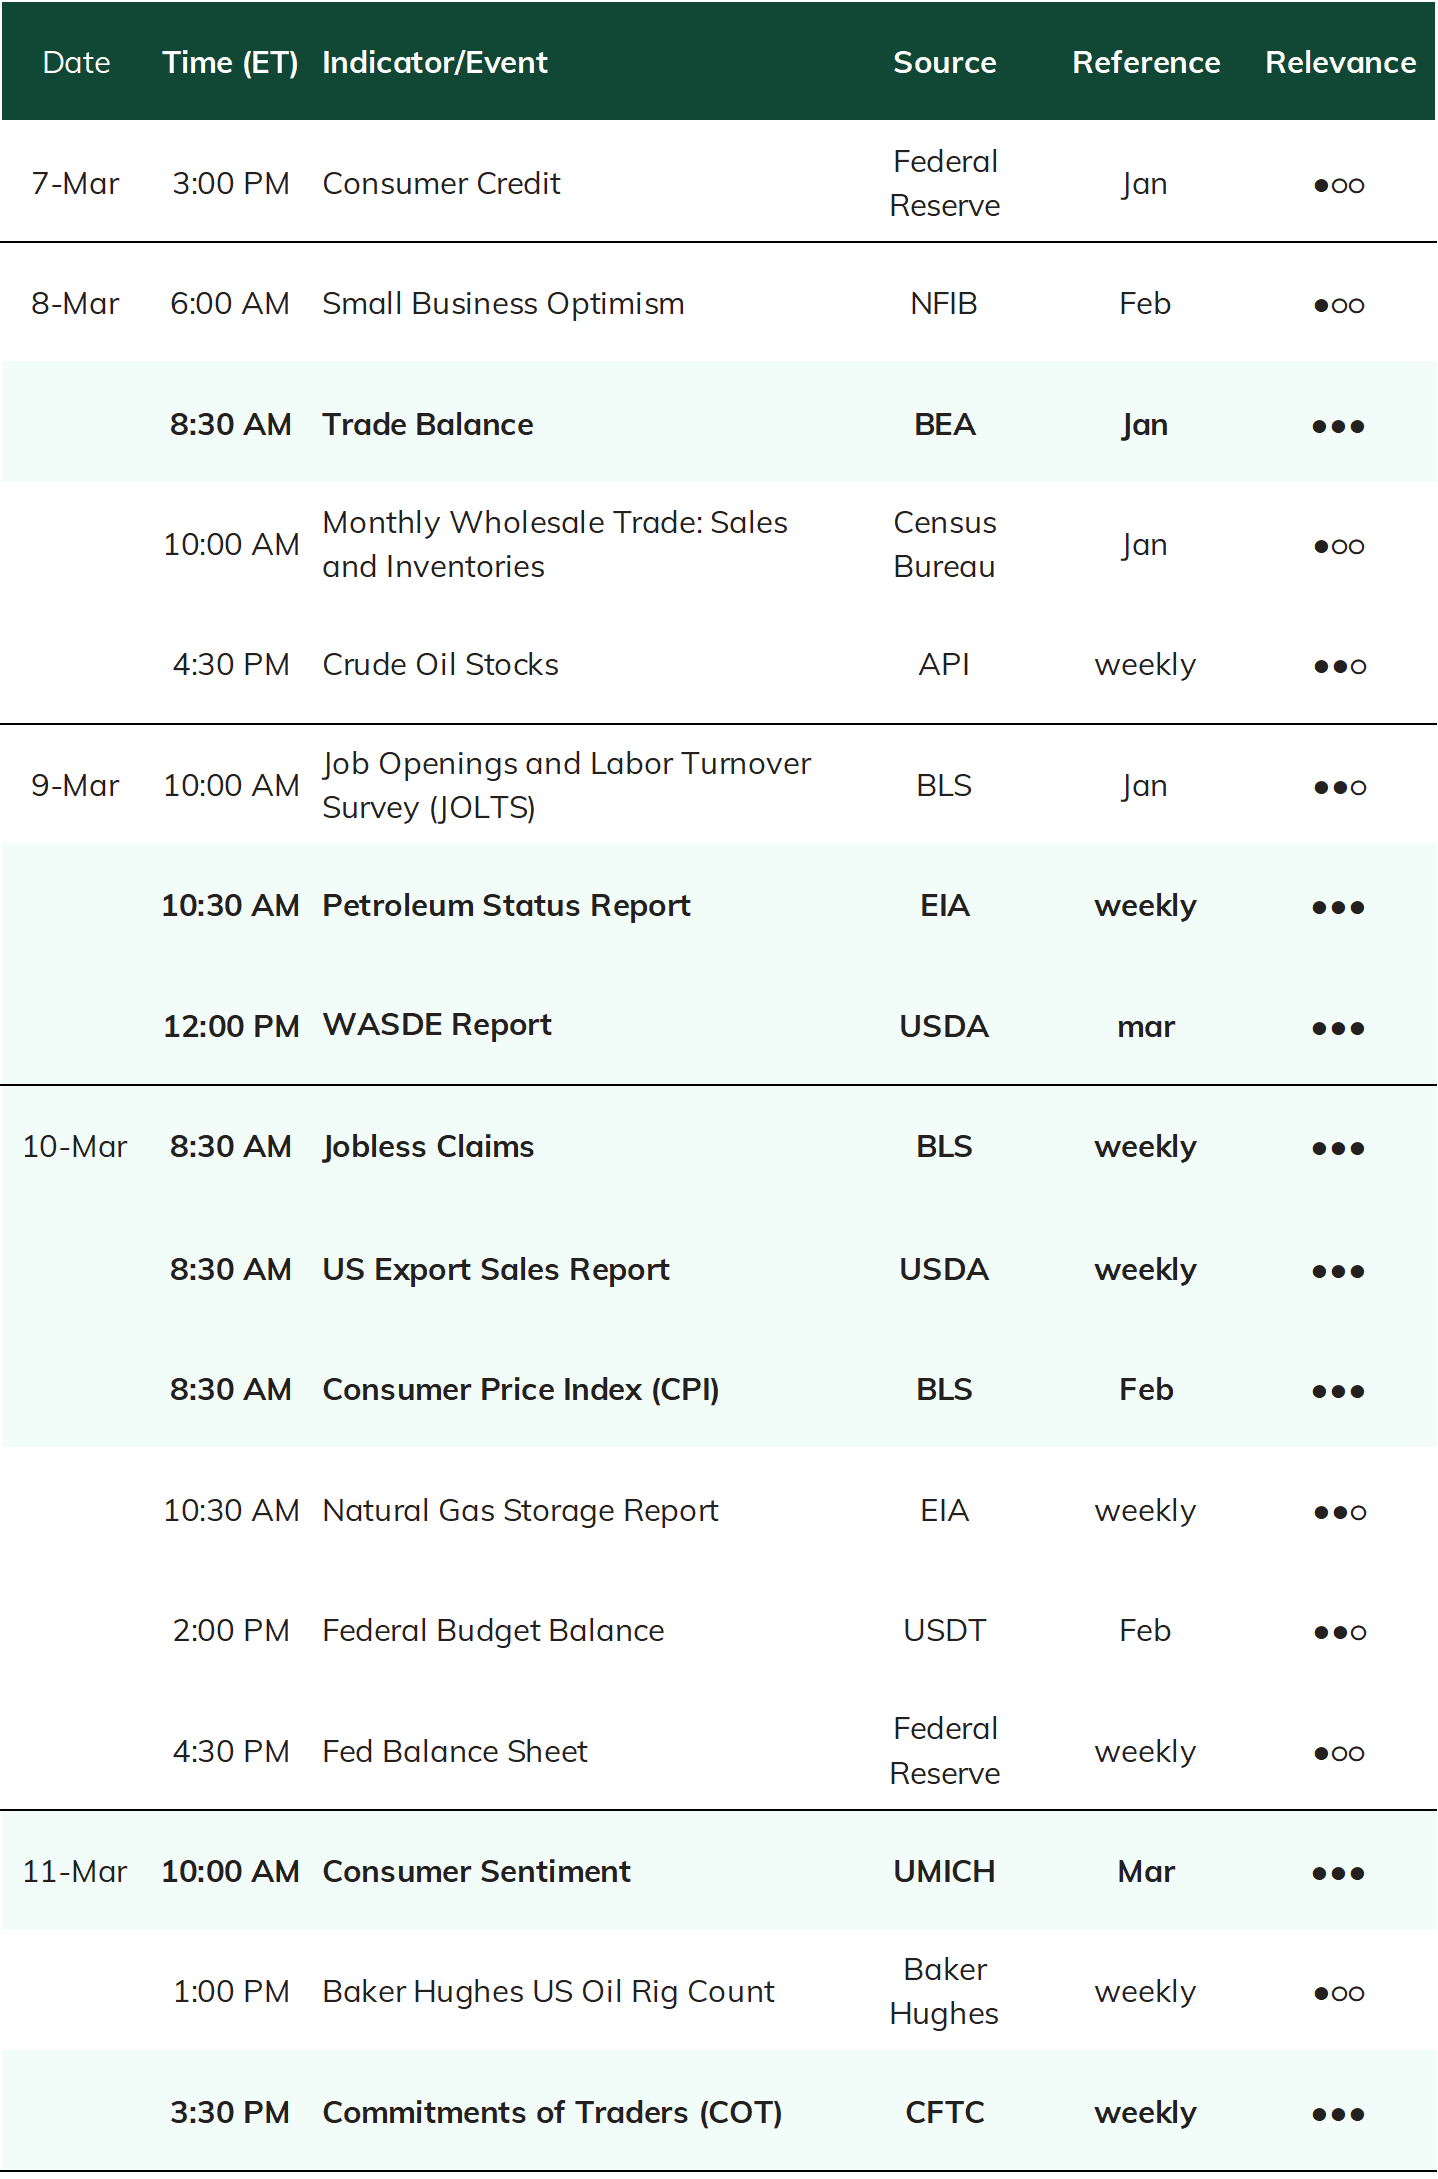Click the Trade Balance relevance dots
Image resolution: width=1438 pixels, height=2179 pixels.
click(1339, 426)
